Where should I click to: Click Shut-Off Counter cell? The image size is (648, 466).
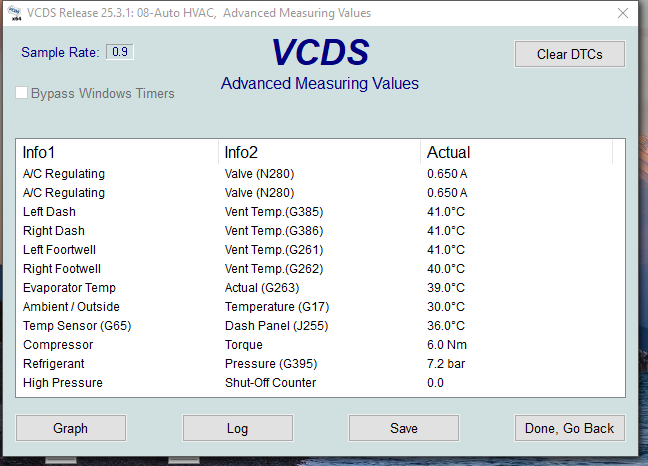tap(271, 383)
